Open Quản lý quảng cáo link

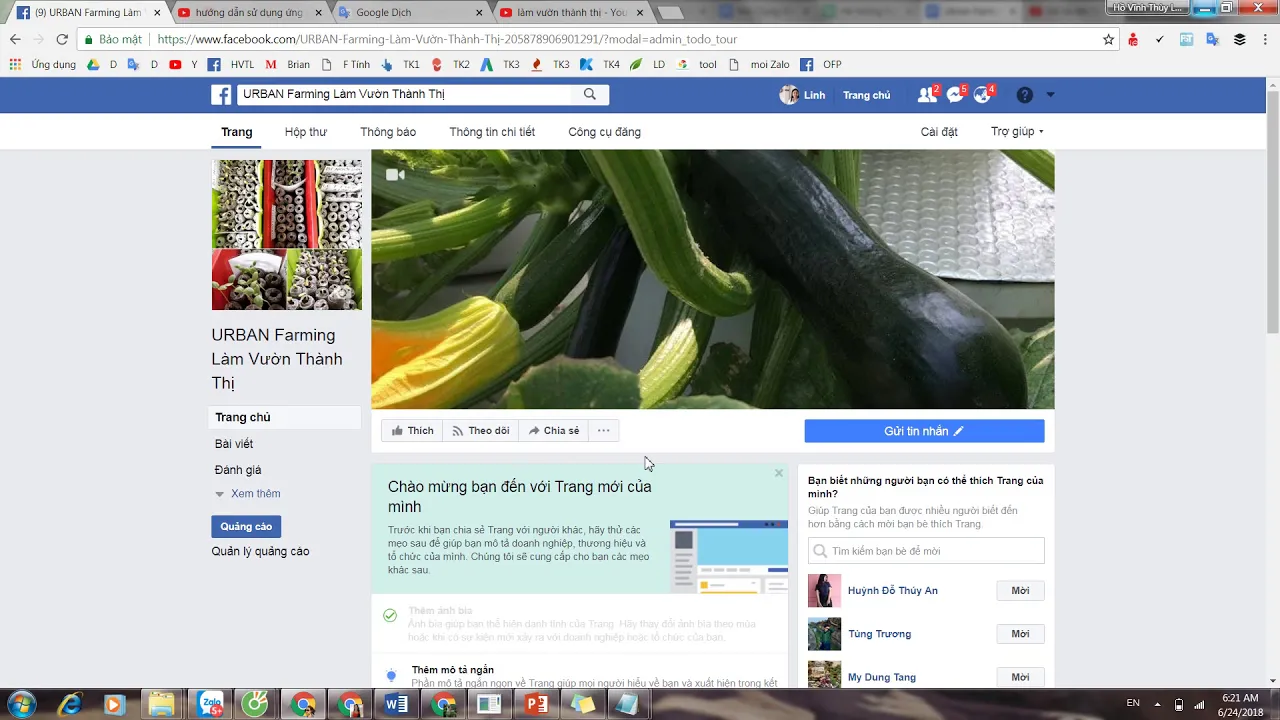point(260,551)
